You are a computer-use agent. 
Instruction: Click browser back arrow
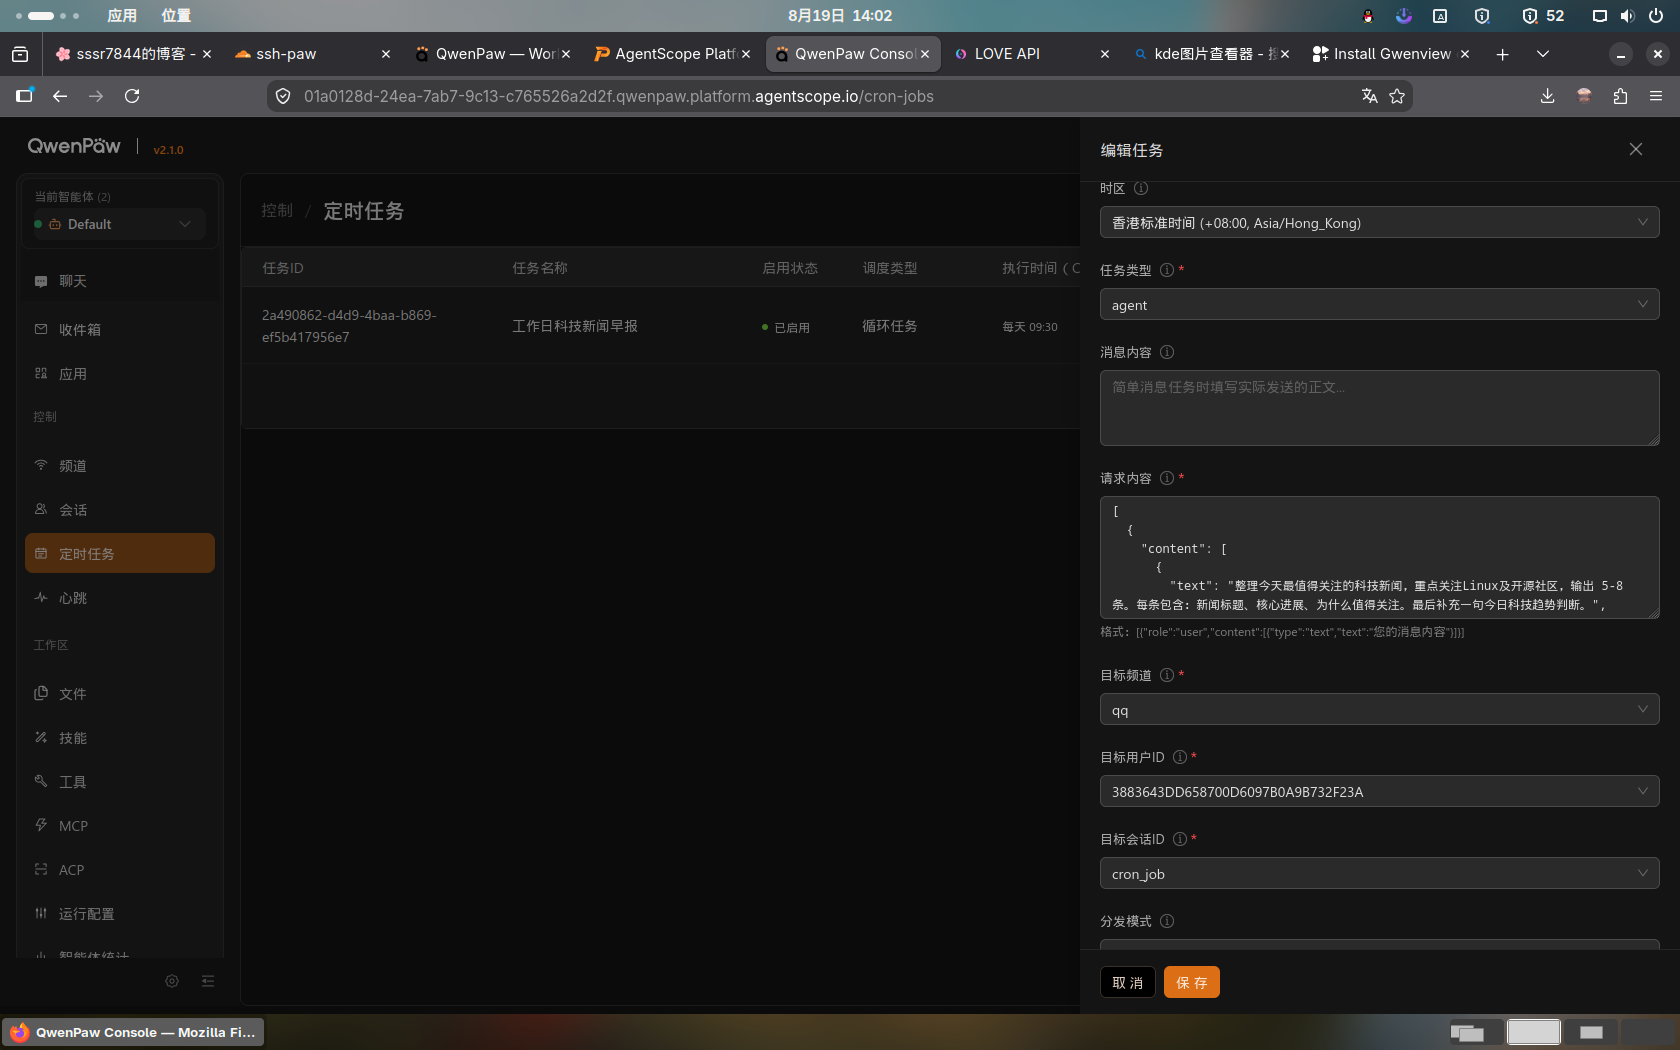pyautogui.click(x=60, y=96)
